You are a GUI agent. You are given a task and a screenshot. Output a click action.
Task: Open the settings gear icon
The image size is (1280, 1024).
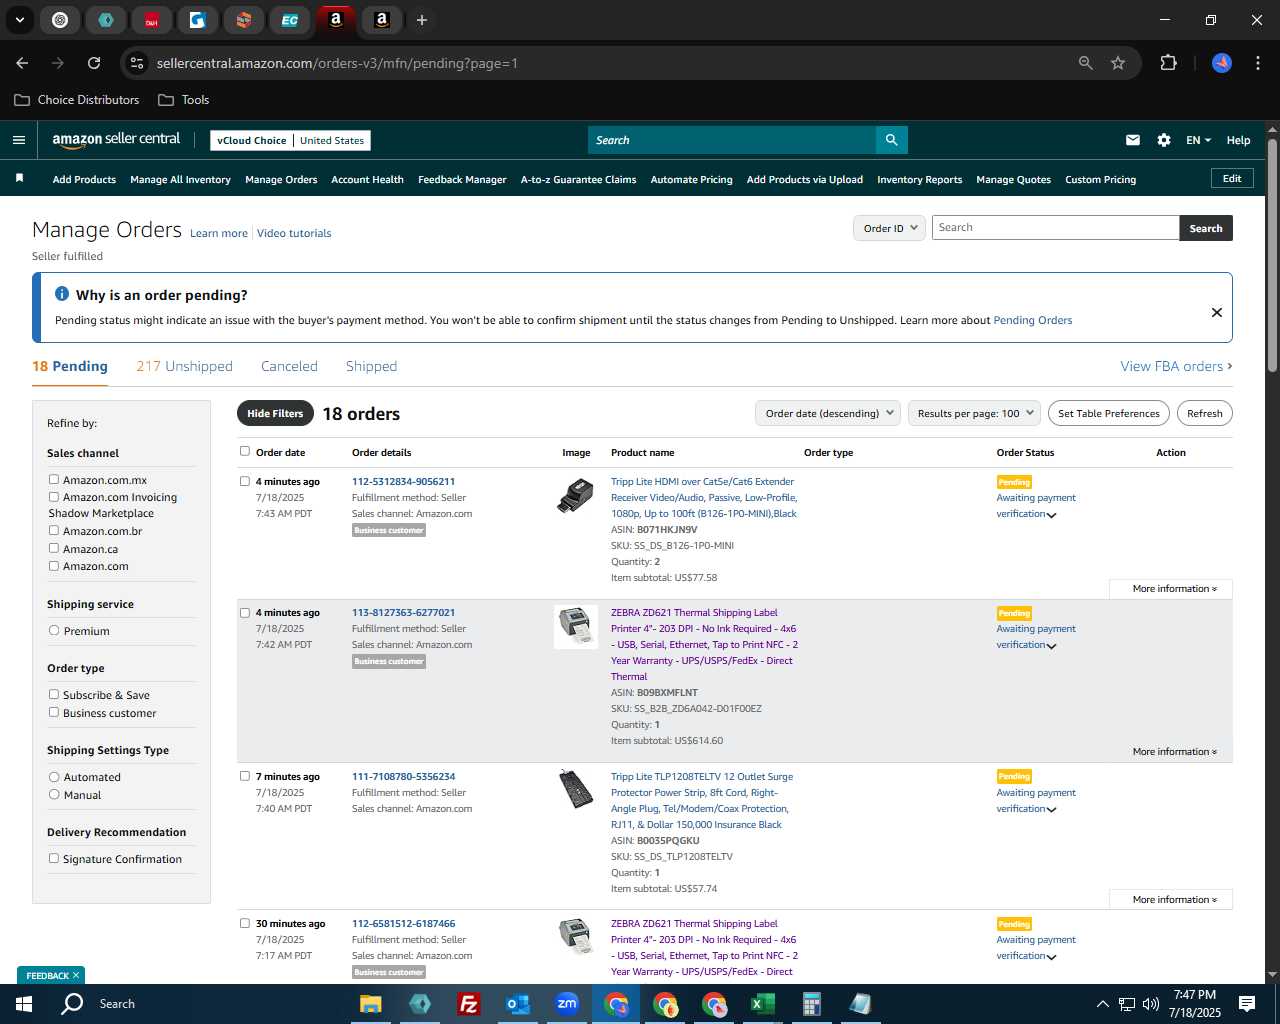(1164, 140)
